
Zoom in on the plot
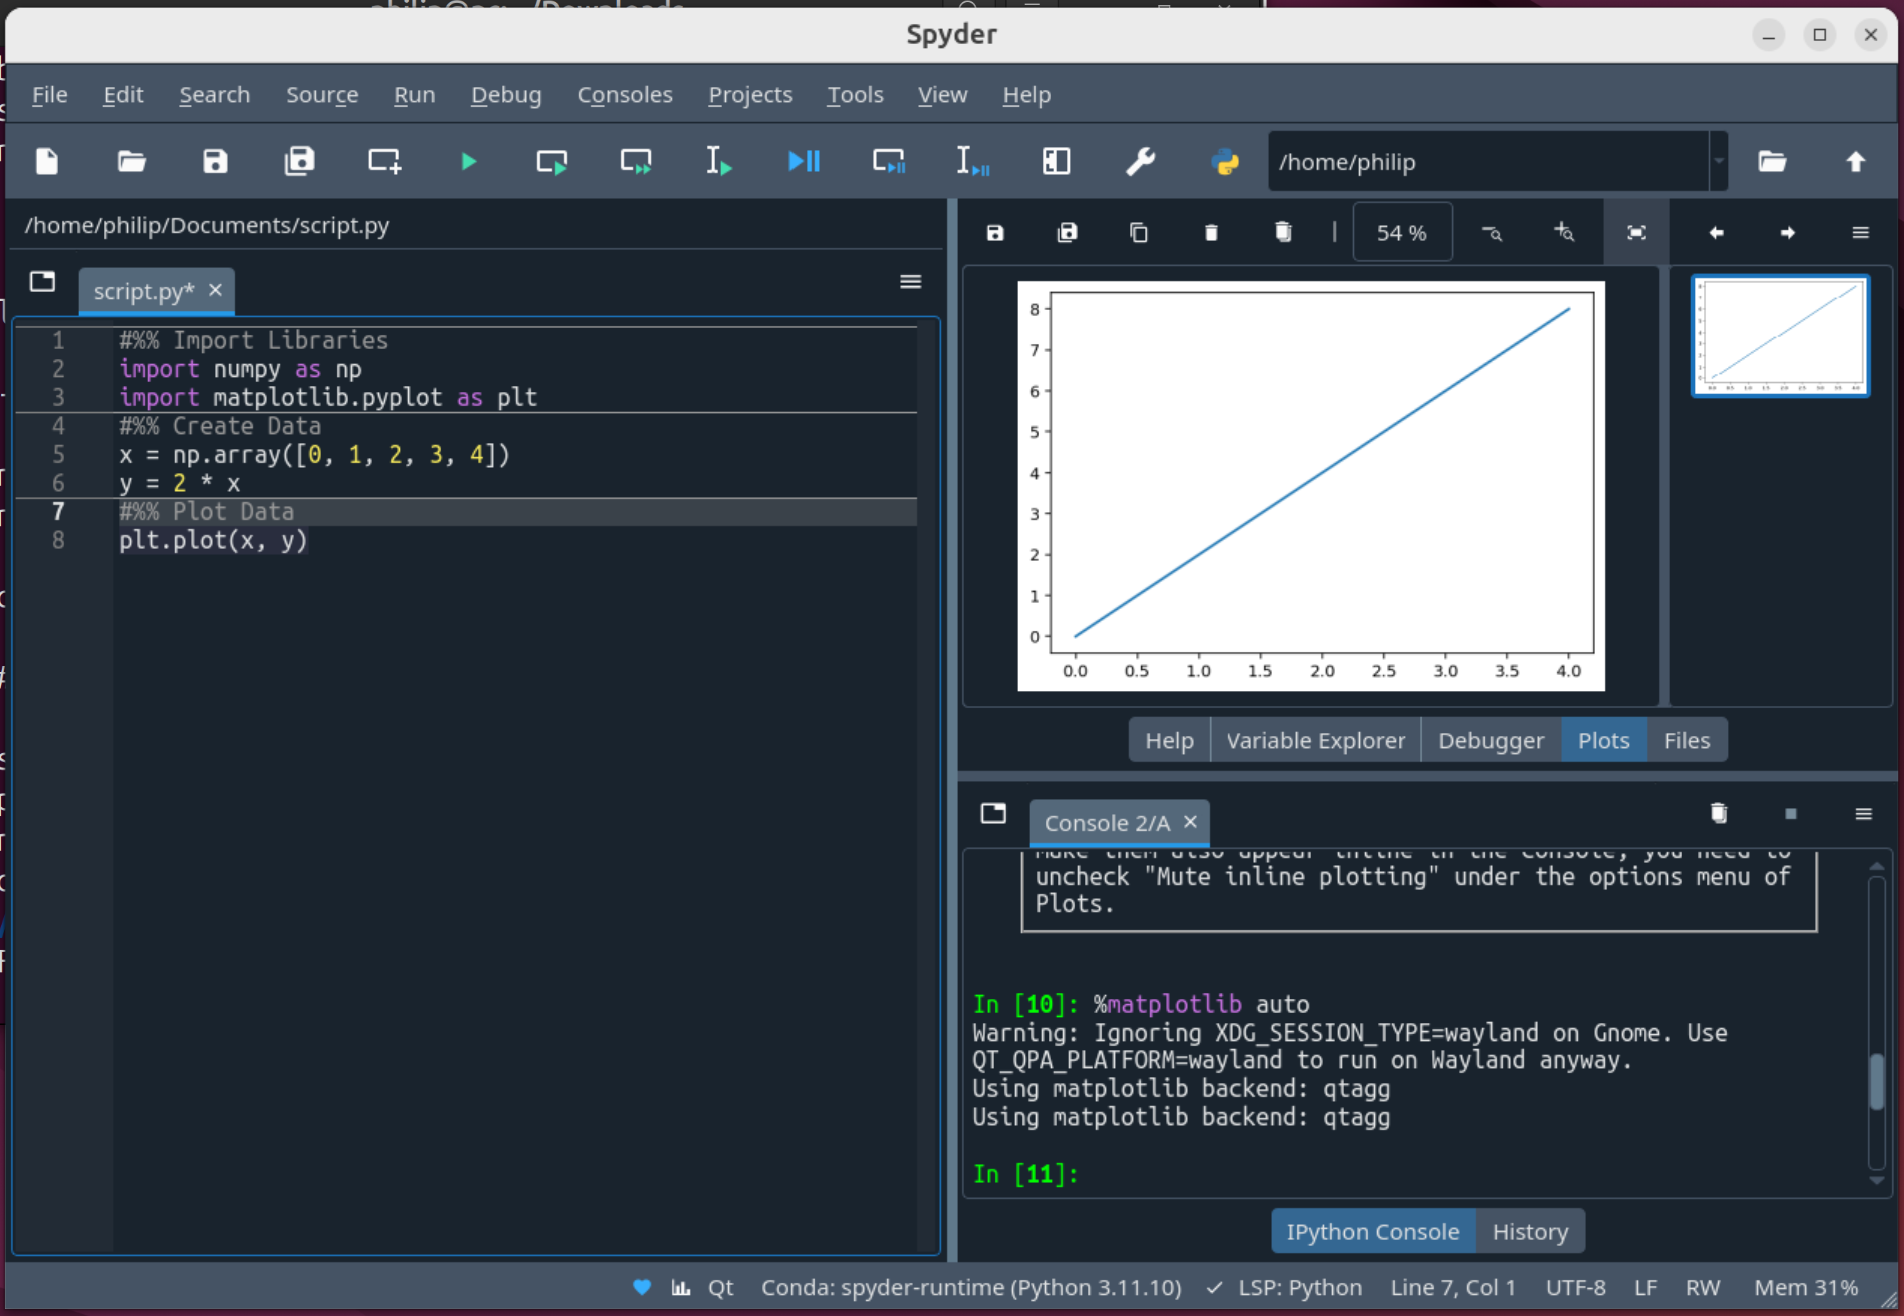1564,233
